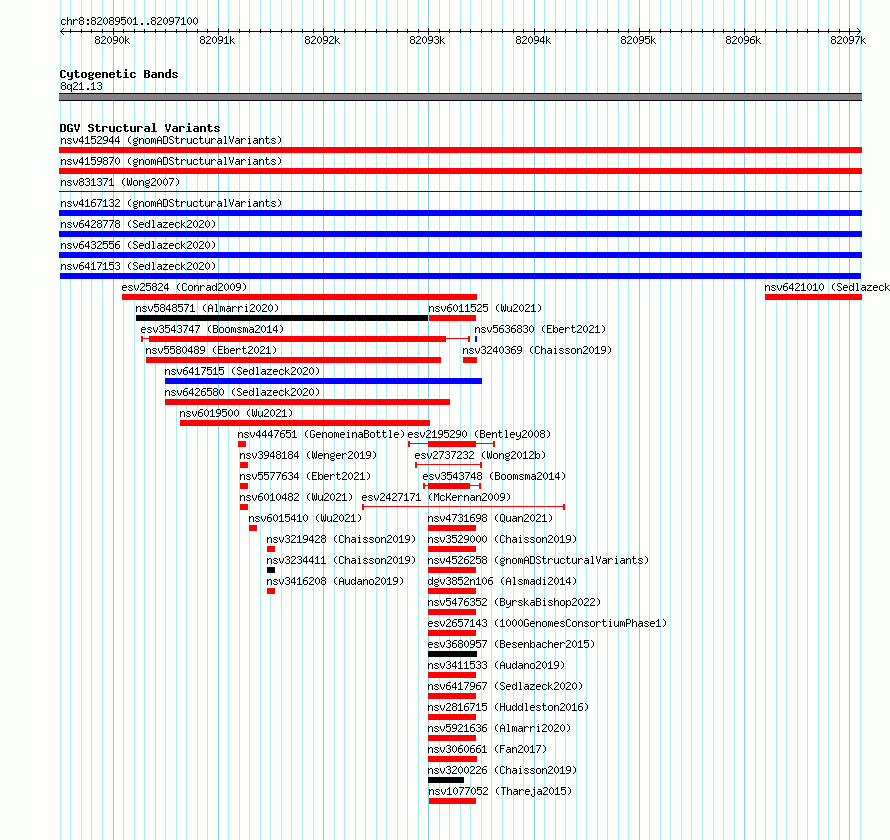
Task: Select nsv5636830 (Ebert2021) label
Action: click(540, 329)
